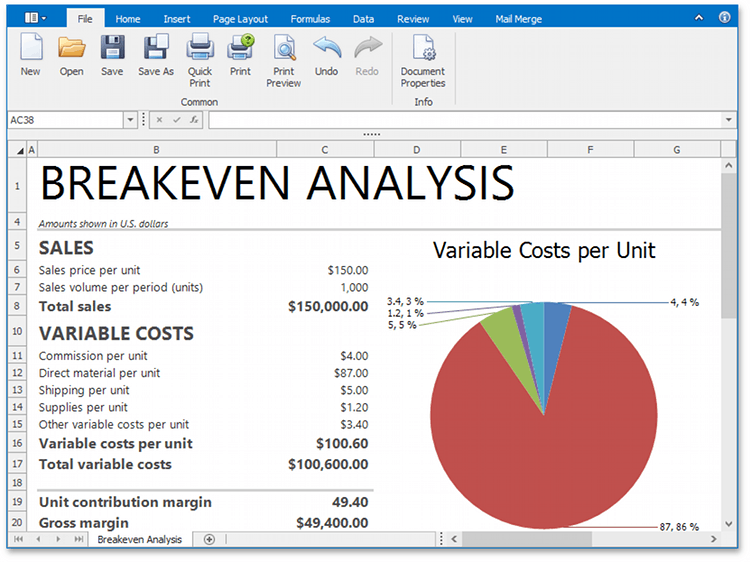Select column C header
750x562 pixels.
click(x=325, y=150)
